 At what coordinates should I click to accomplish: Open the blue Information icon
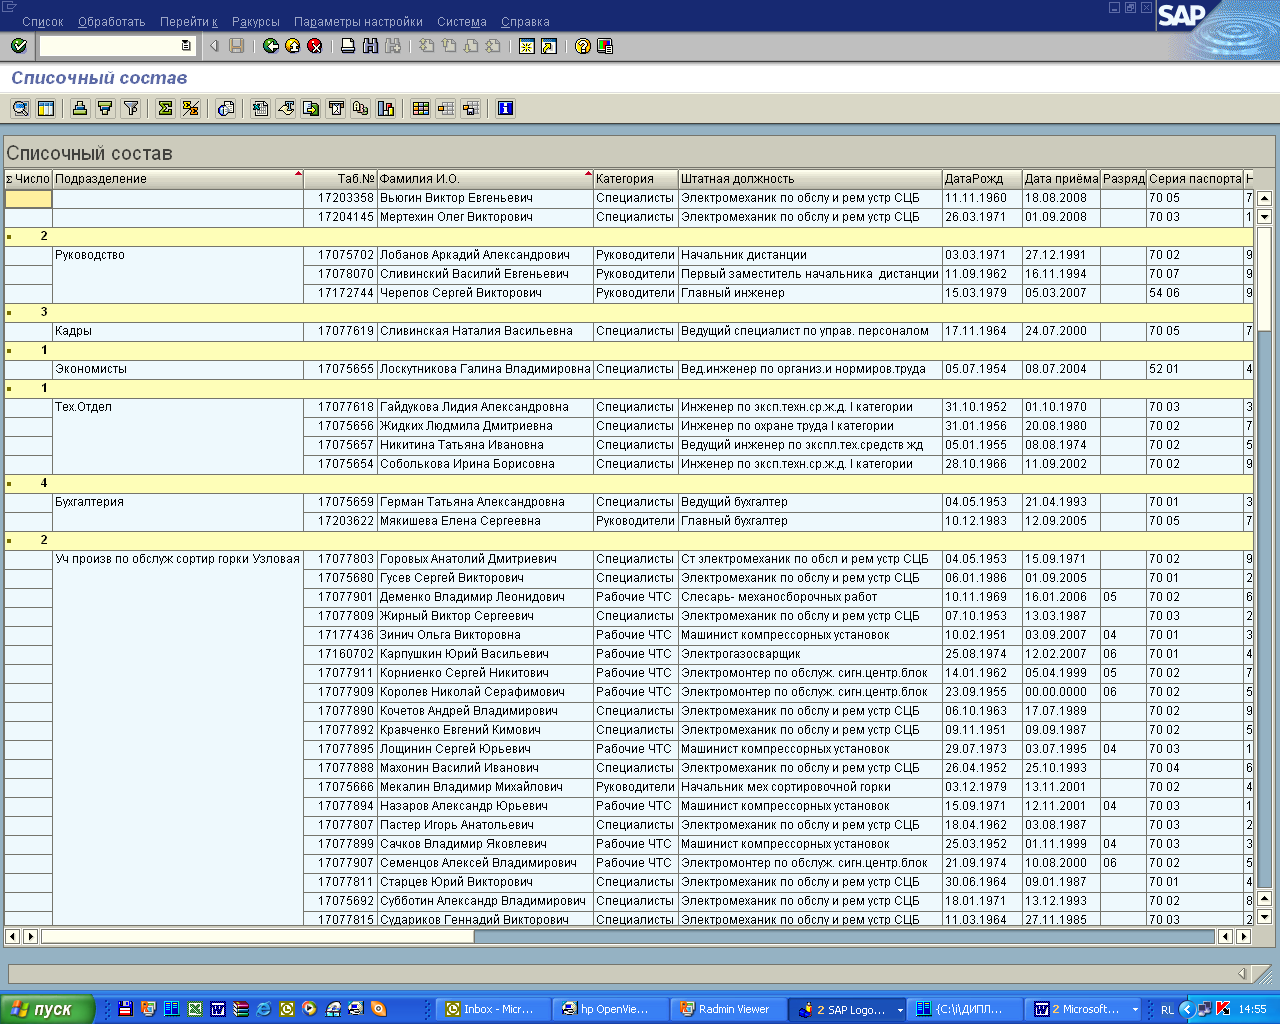coord(506,108)
